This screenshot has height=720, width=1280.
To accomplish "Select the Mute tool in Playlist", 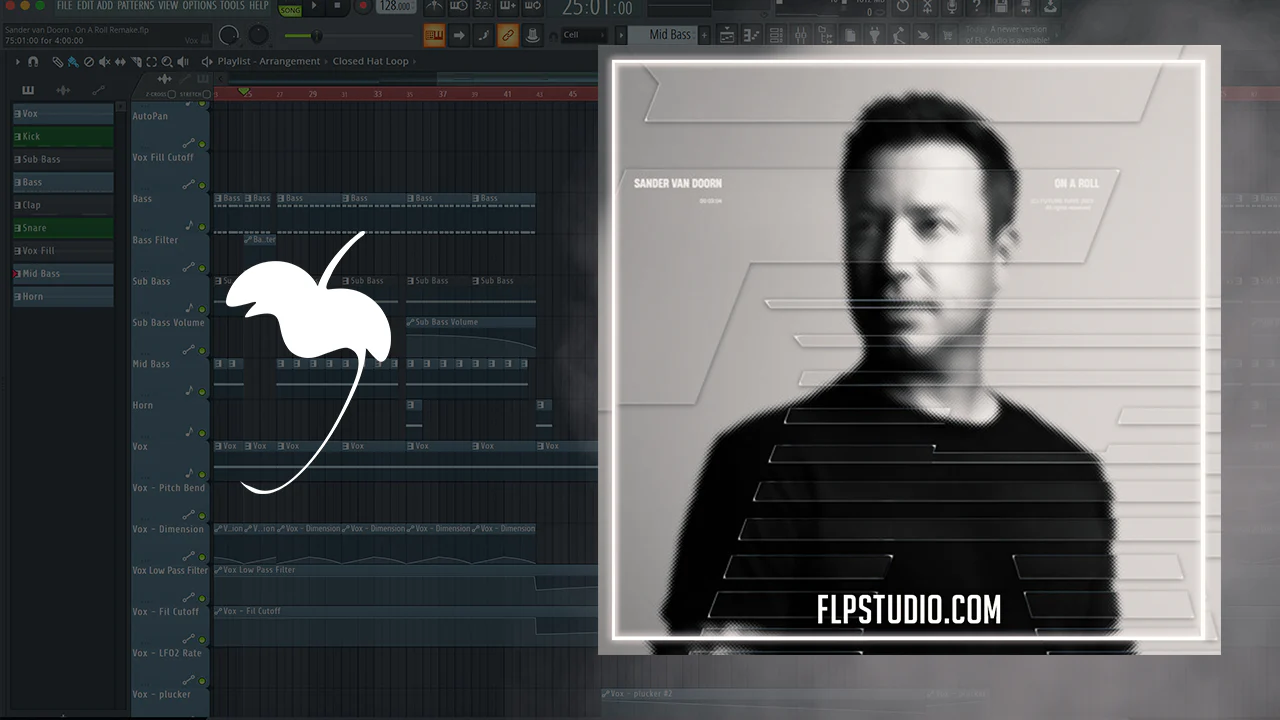I will (x=105, y=62).
